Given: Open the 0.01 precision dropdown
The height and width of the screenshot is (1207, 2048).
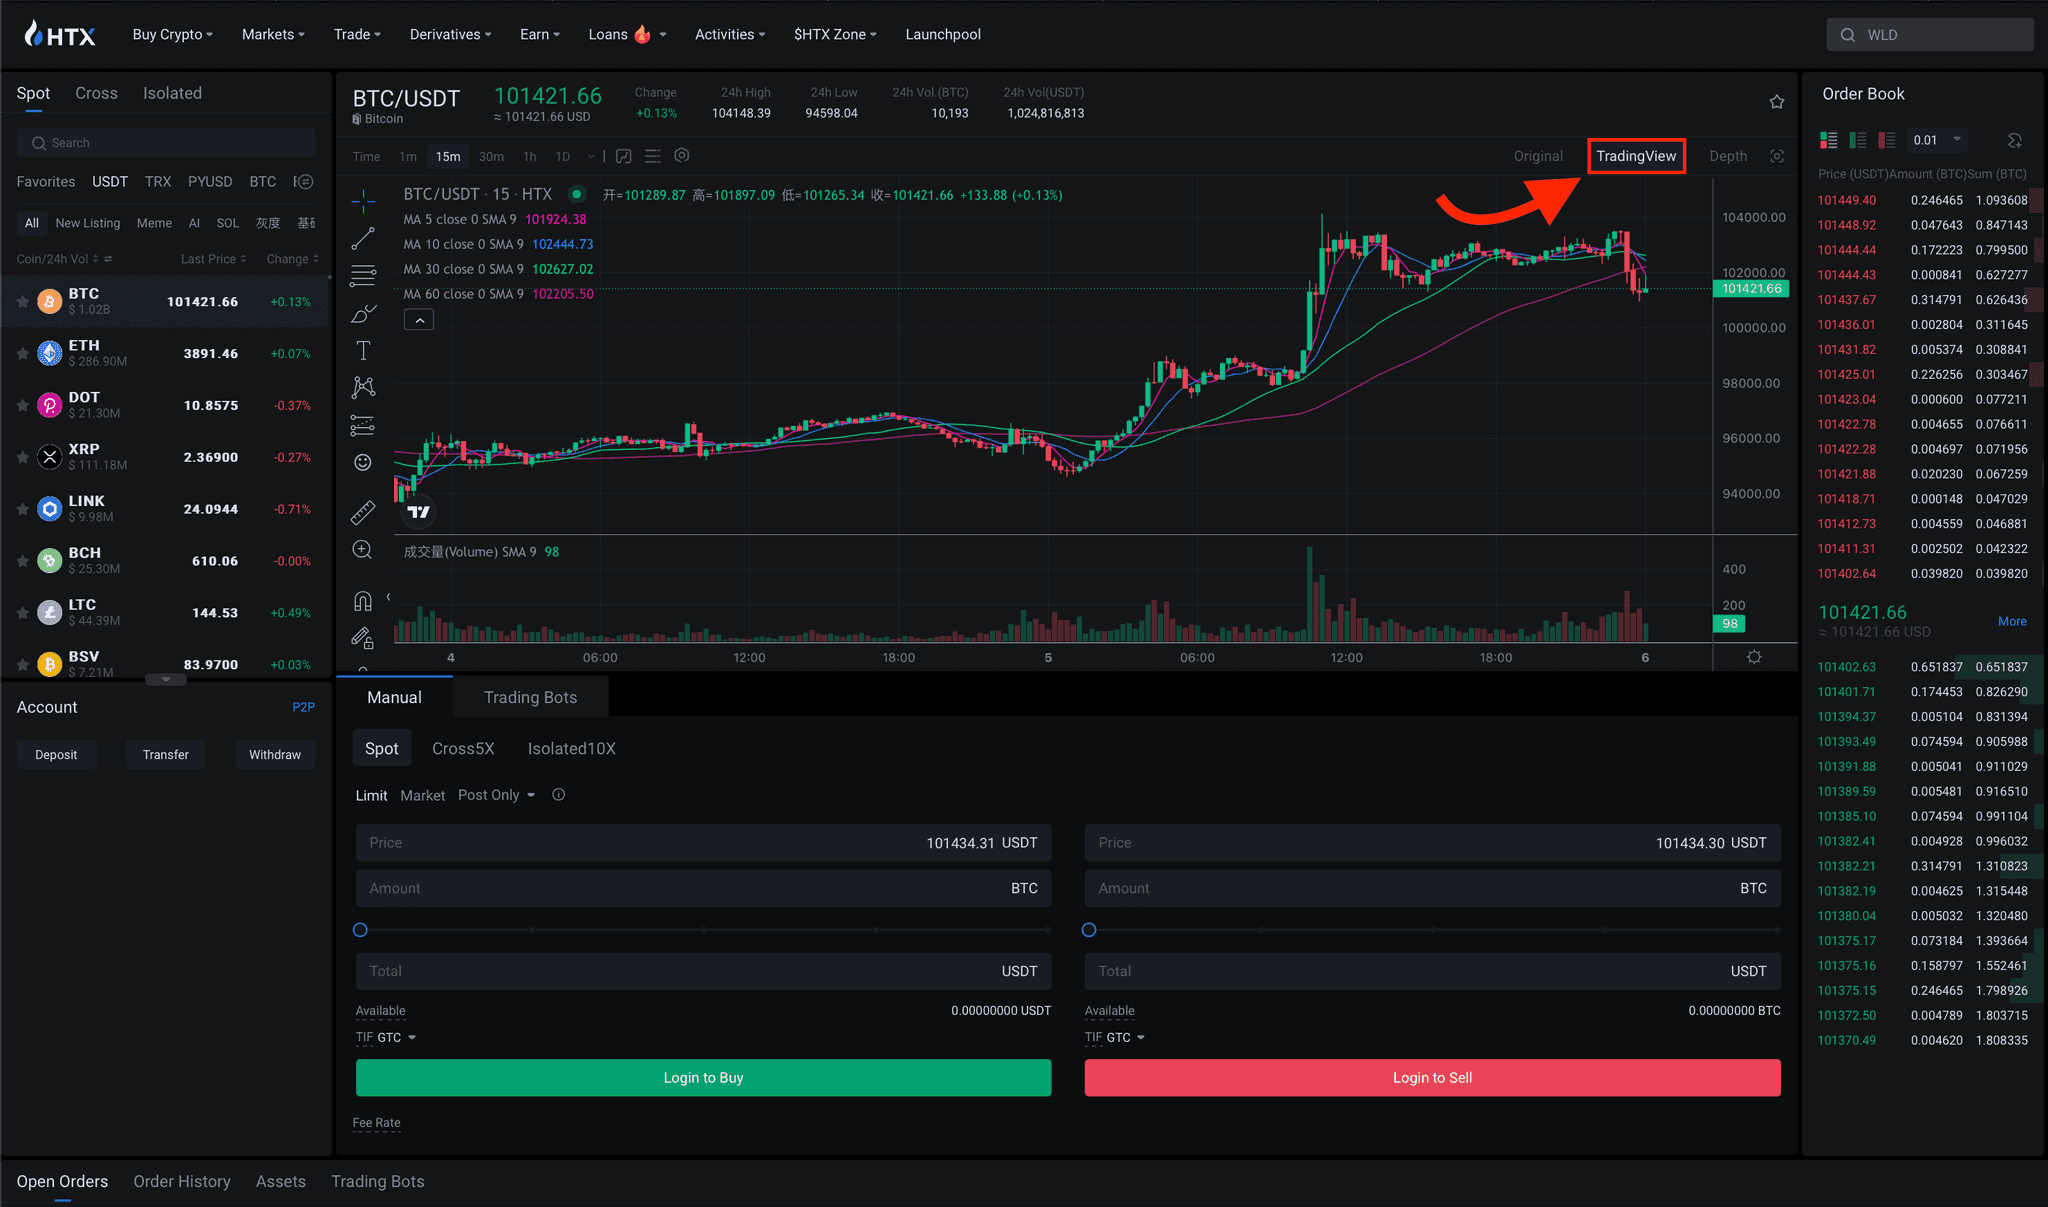Looking at the screenshot, I should 1934,140.
